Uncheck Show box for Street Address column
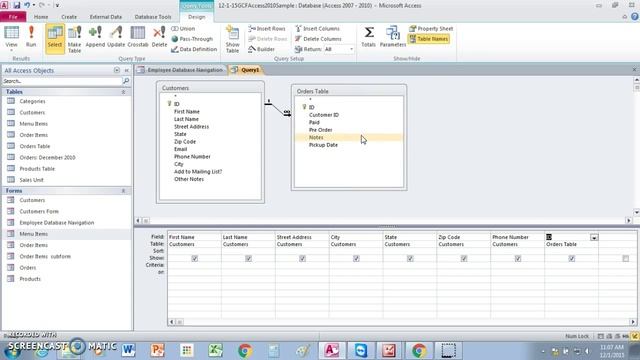The width and height of the screenshot is (640, 360). tap(302, 258)
